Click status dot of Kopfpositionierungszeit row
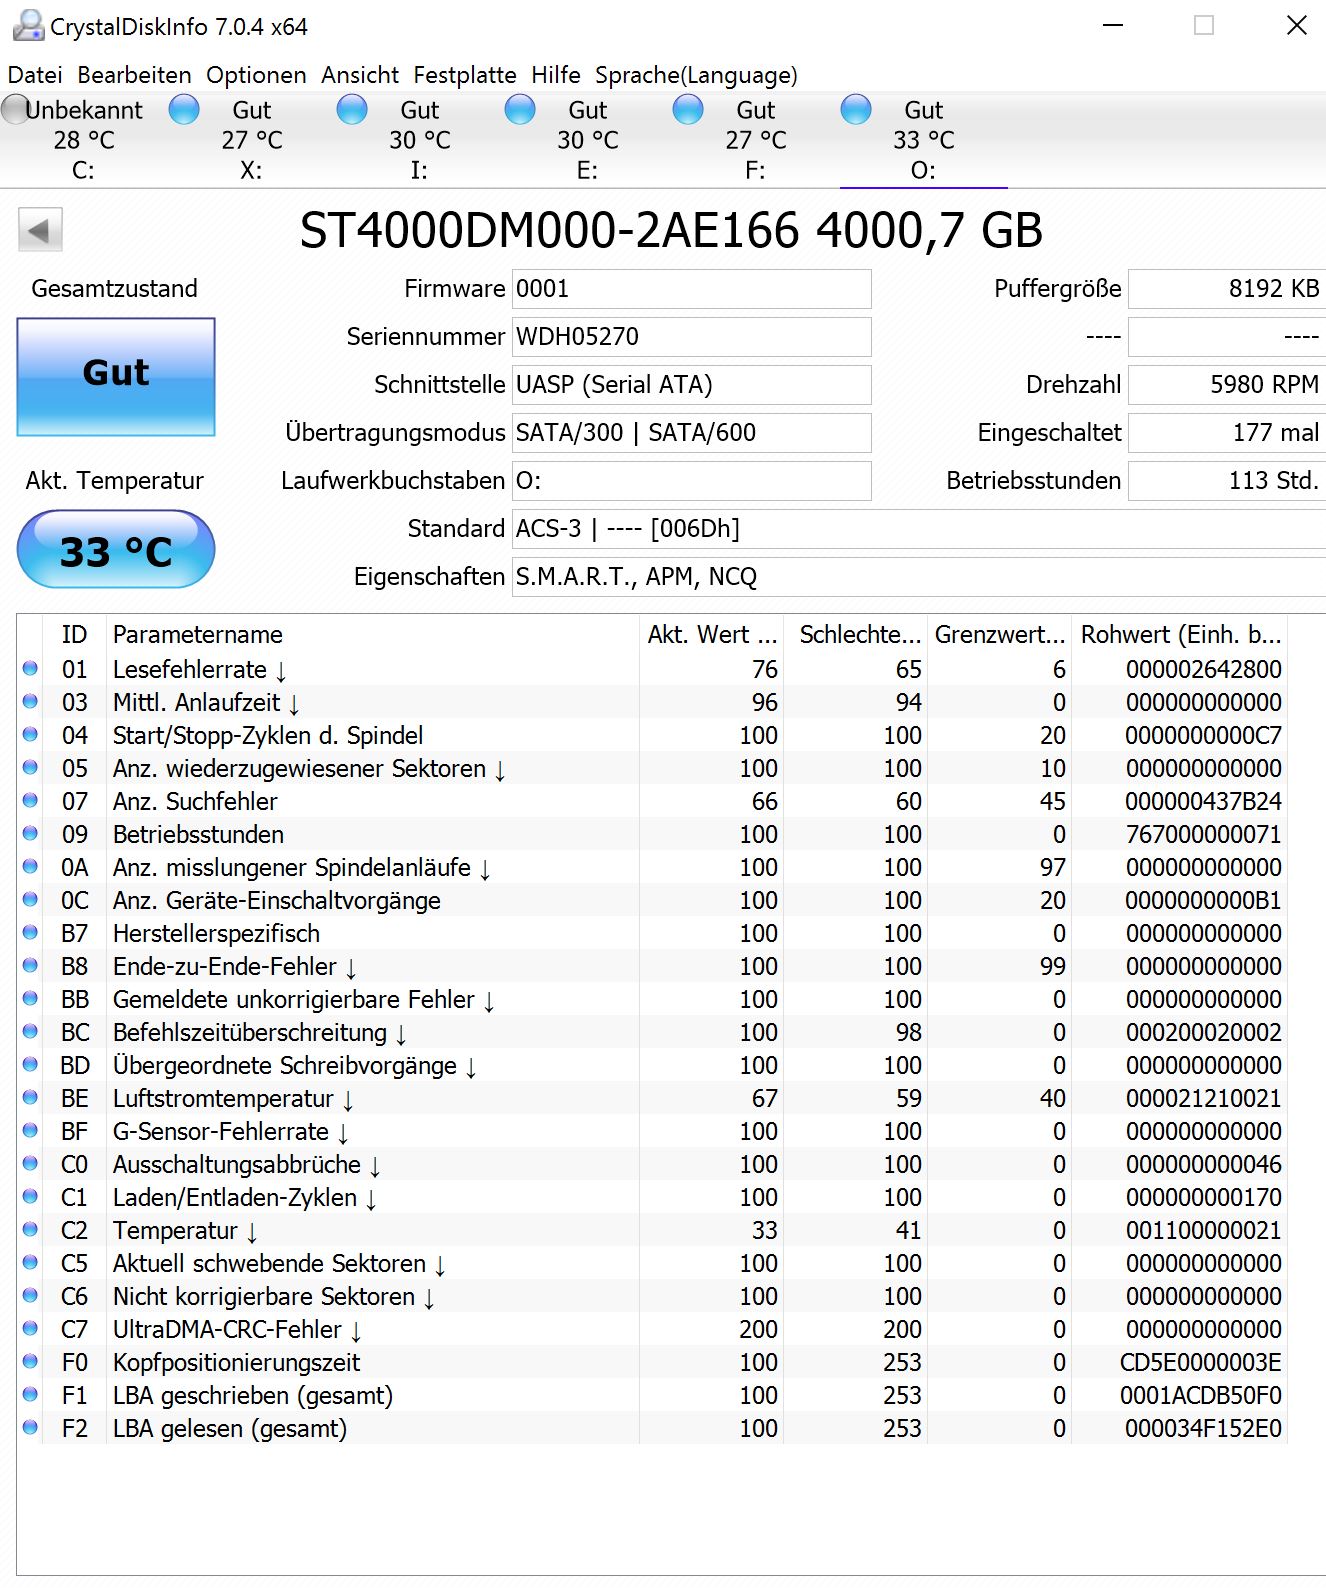1326x1588 pixels. click(30, 1361)
